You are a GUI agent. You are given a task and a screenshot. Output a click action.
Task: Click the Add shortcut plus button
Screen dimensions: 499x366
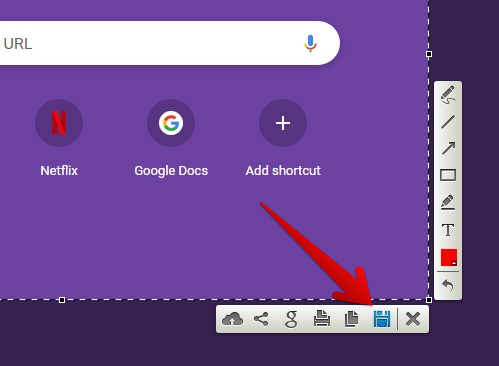(283, 123)
